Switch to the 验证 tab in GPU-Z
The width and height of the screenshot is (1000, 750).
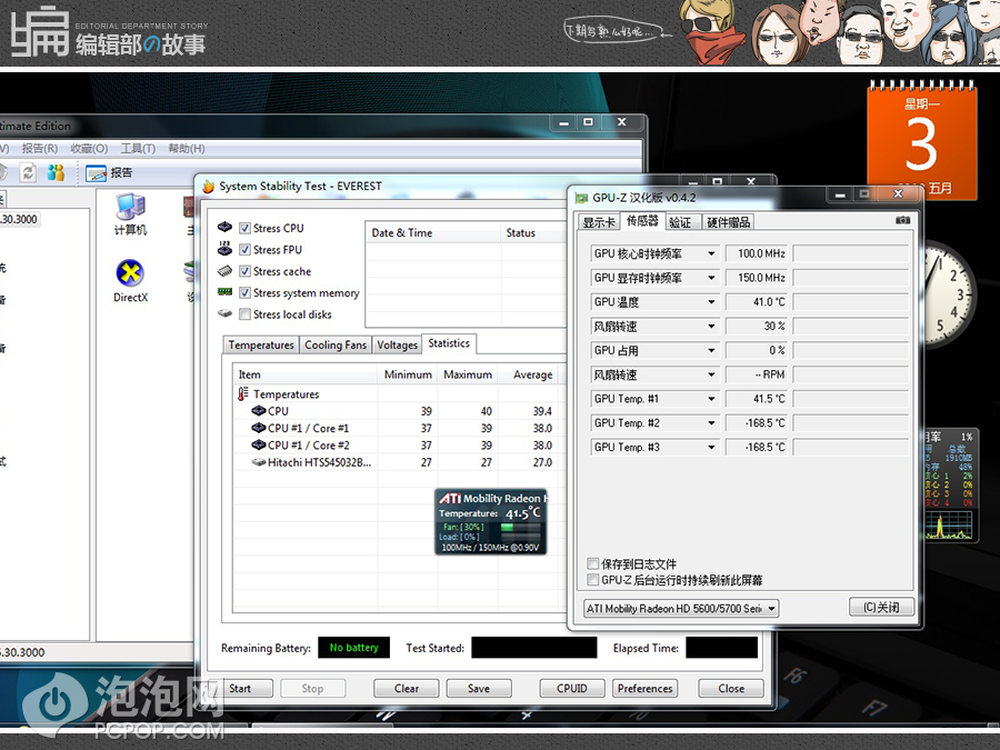pos(680,222)
